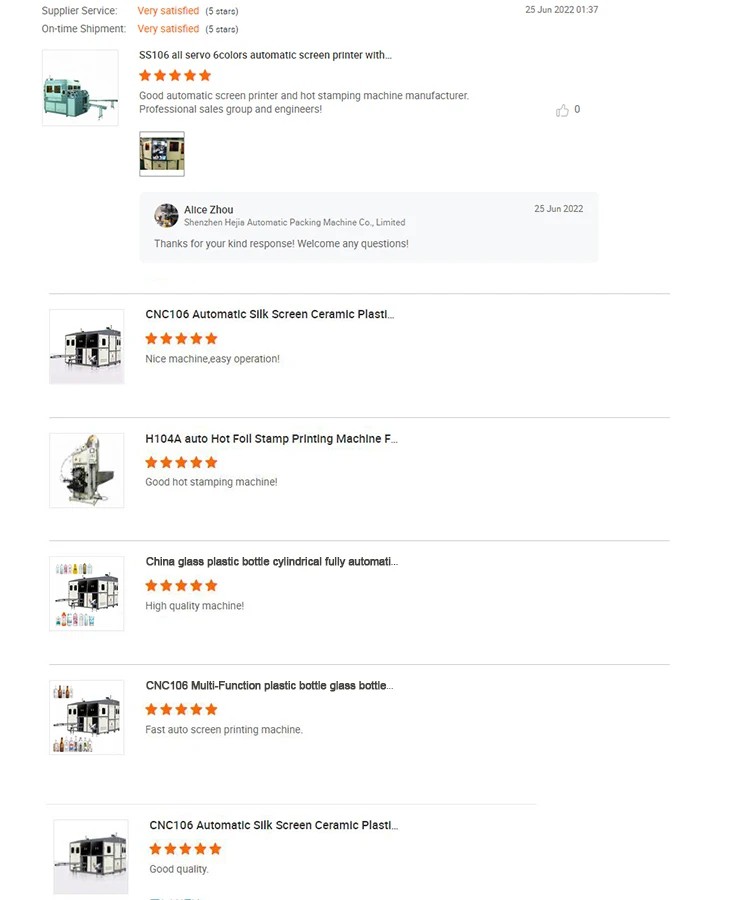The image size is (750, 900).
Task: Open SS106 all servo 6colors printer title
Action: tap(265, 55)
